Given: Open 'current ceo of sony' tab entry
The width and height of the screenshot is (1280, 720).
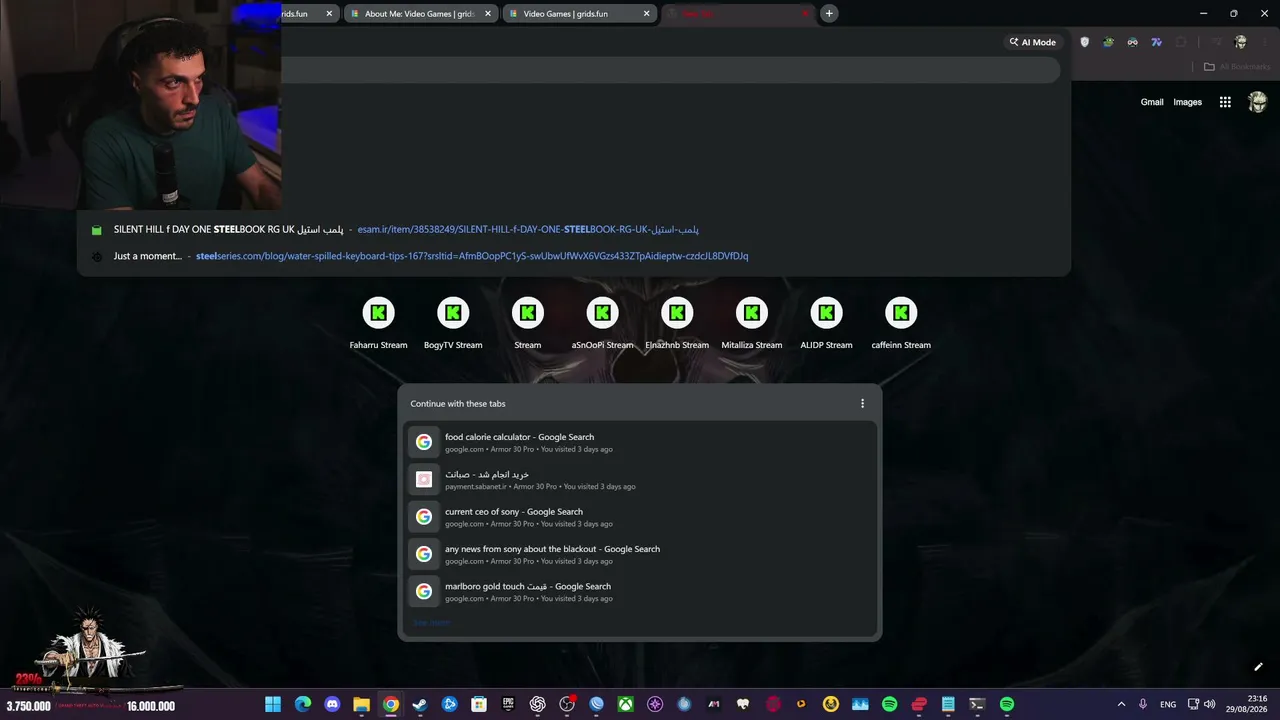Looking at the screenshot, I should pos(640,517).
